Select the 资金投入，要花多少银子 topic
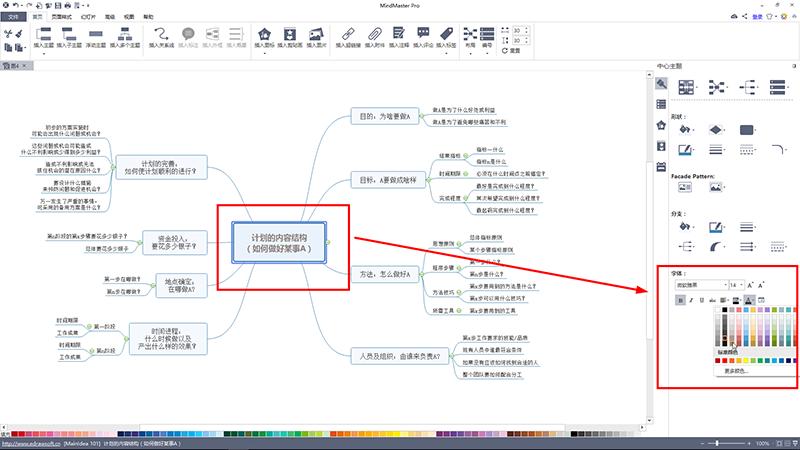This screenshot has height=450, width=800. [174, 242]
